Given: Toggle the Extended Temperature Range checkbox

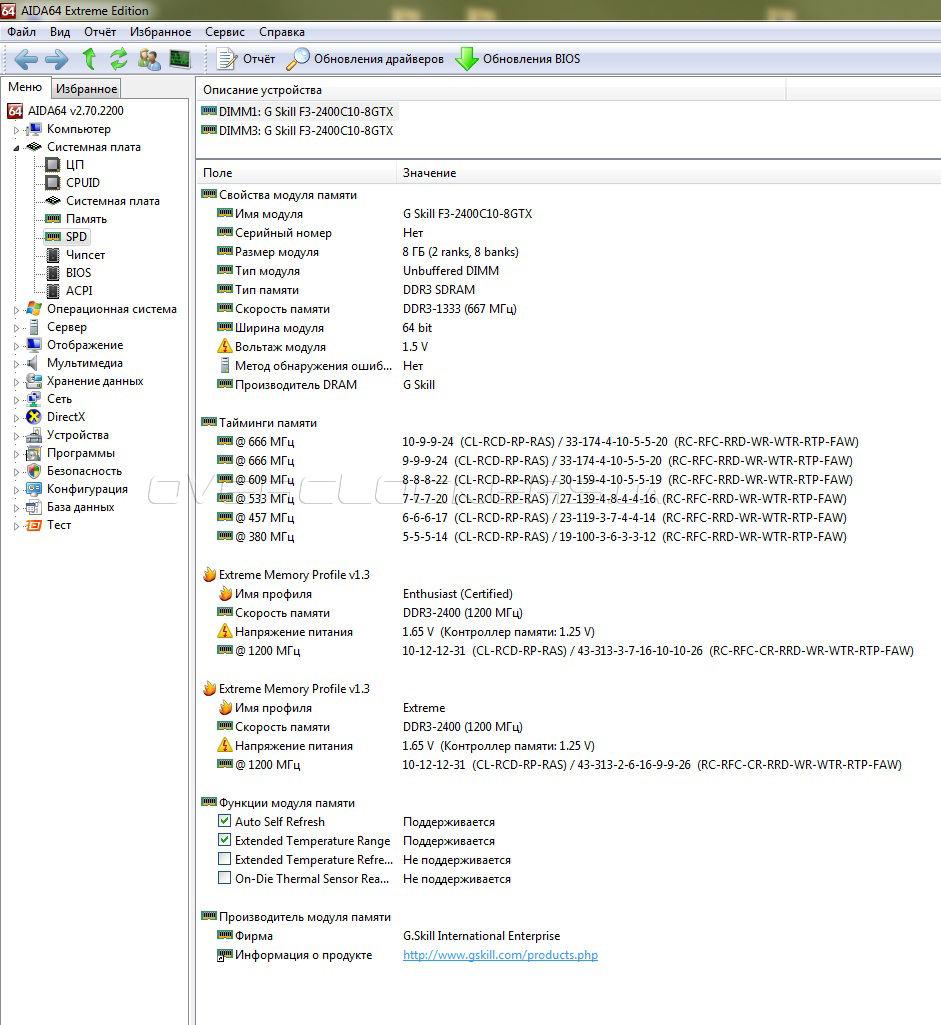Looking at the screenshot, I should pos(224,839).
